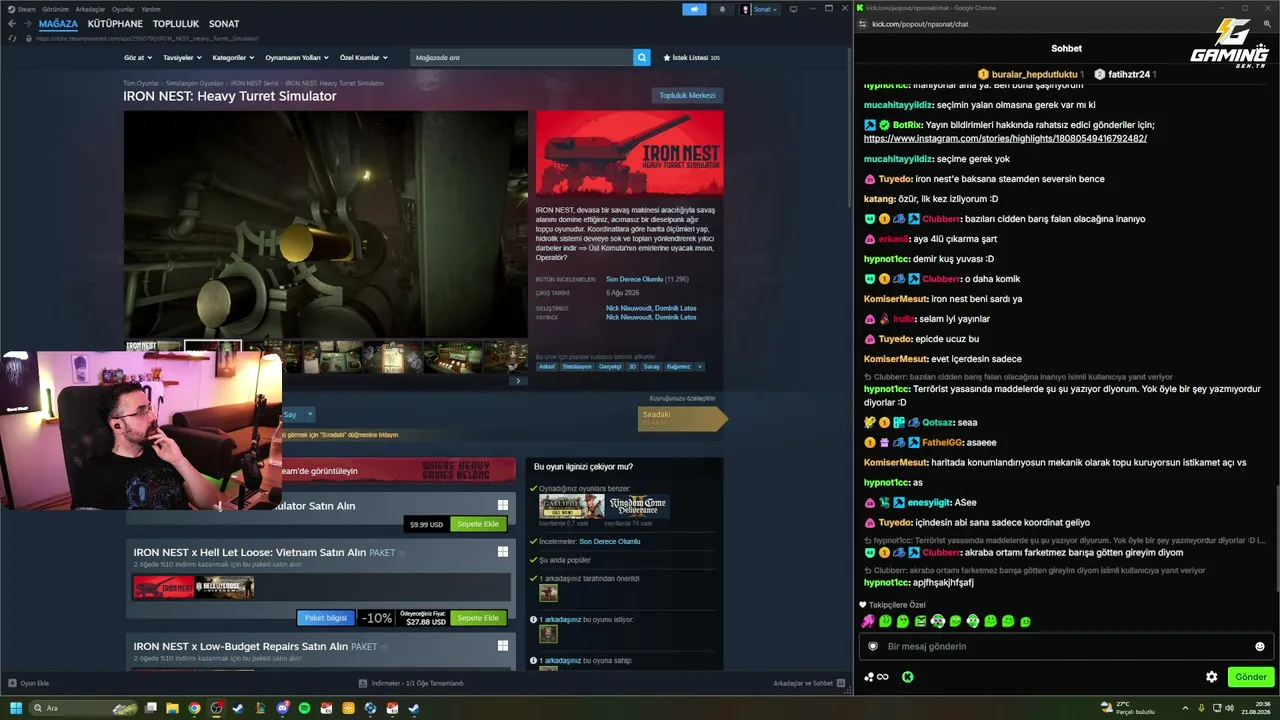Switch to the MAĞAZA tab
1280x720 pixels.
(58, 24)
